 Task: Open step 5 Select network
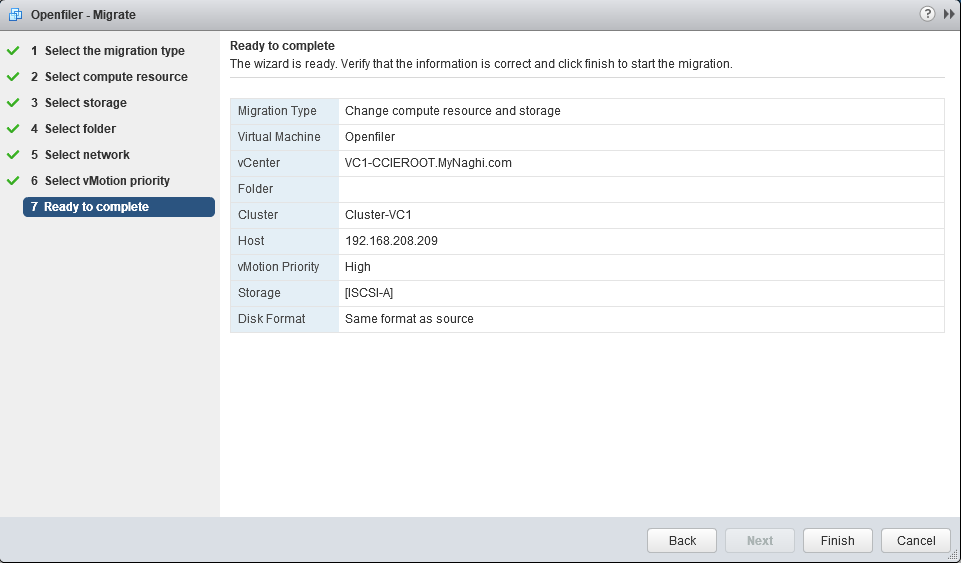87,155
